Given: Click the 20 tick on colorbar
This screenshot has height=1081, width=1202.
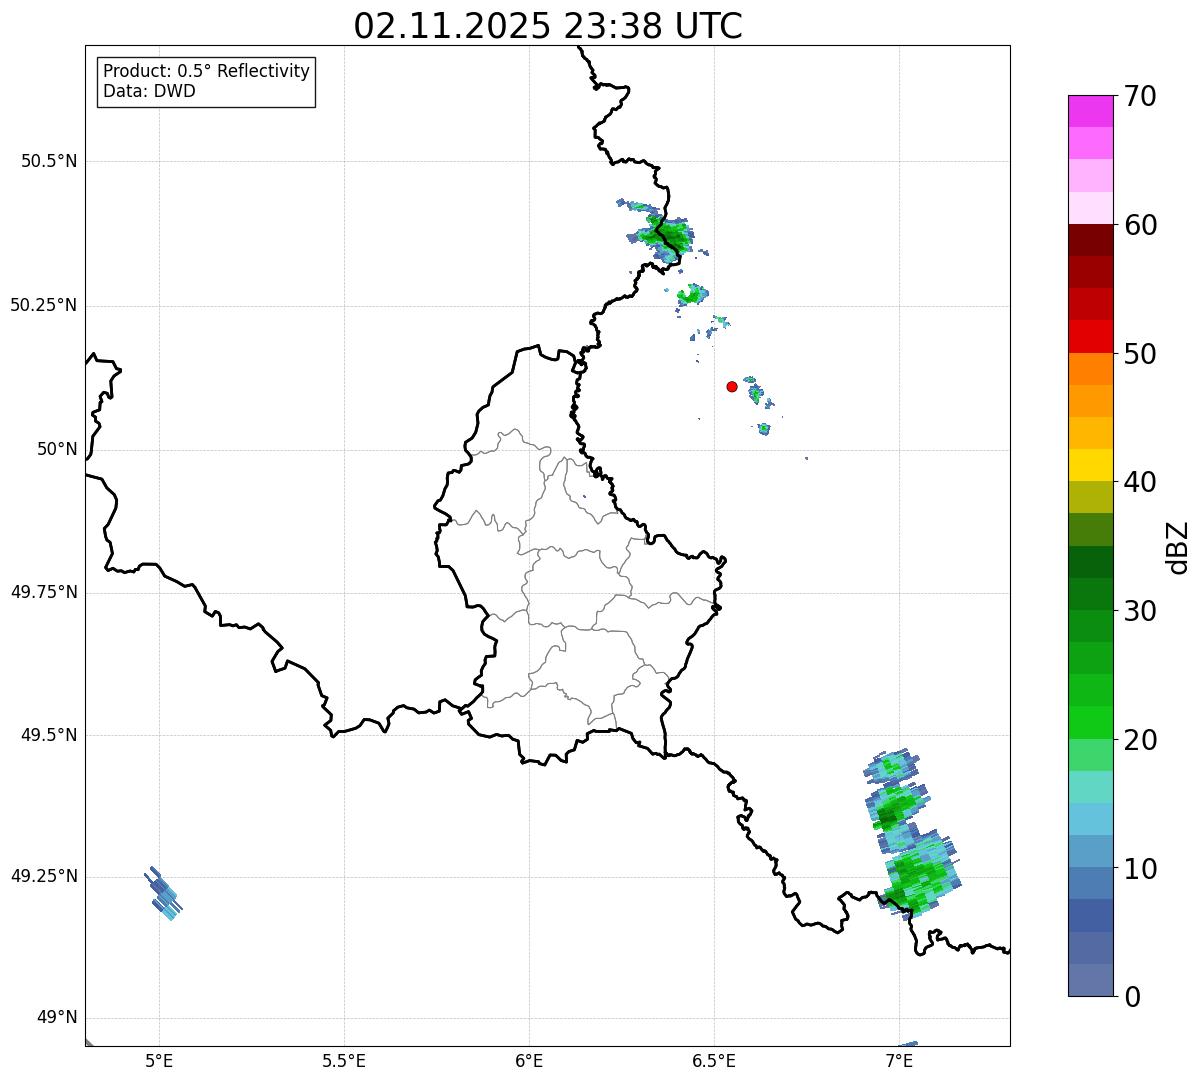Looking at the screenshot, I should pyautogui.click(x=1140, y=740).
